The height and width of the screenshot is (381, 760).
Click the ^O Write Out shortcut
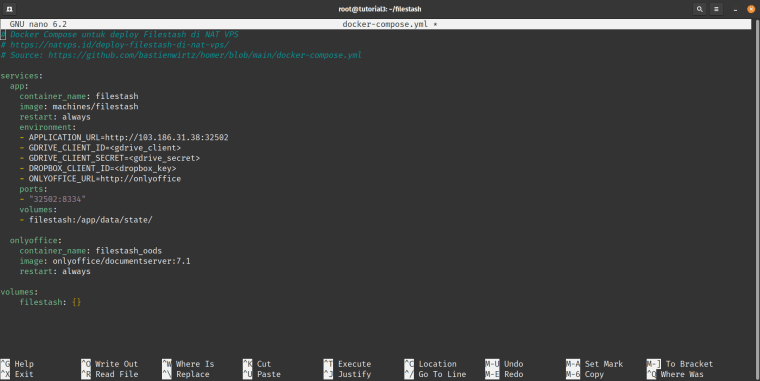click(110, 364)
